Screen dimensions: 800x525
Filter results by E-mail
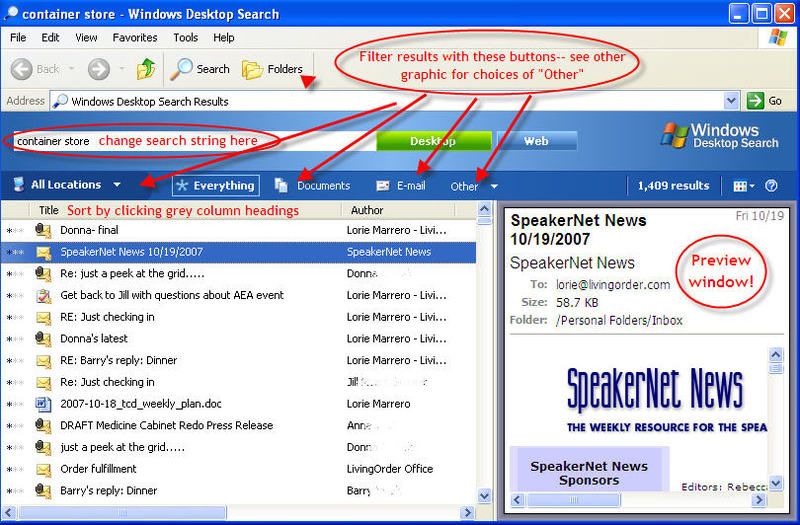tap(401, 186)
